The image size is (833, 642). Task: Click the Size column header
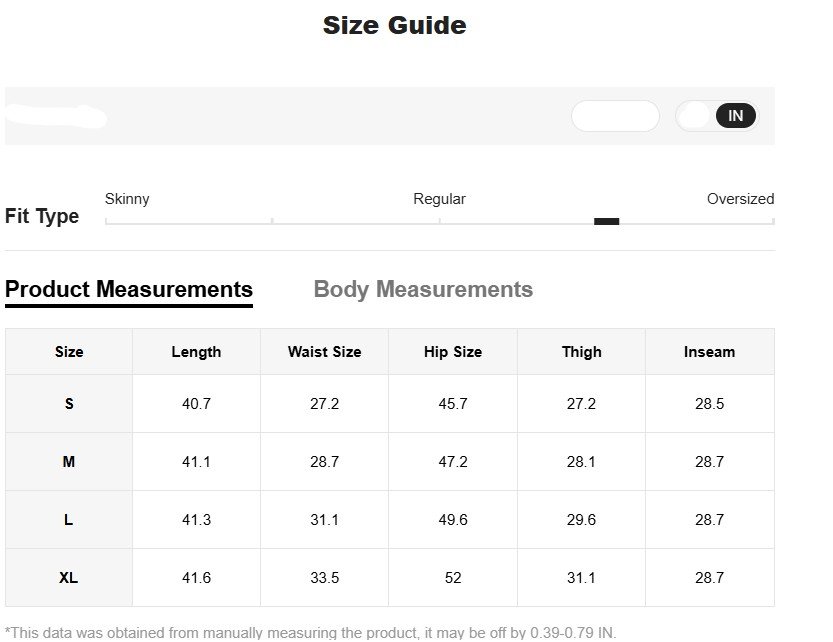tap(69, 352)
